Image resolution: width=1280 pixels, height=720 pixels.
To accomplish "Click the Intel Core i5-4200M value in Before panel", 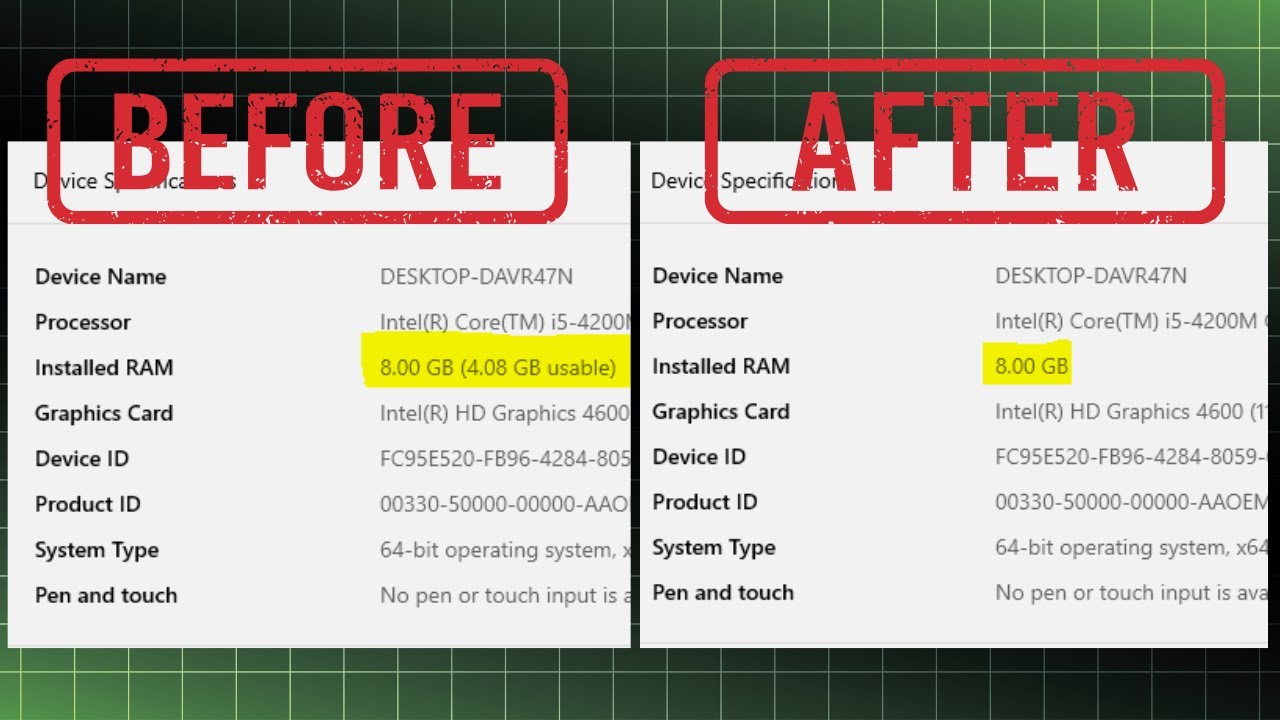I will coord(505,322).
